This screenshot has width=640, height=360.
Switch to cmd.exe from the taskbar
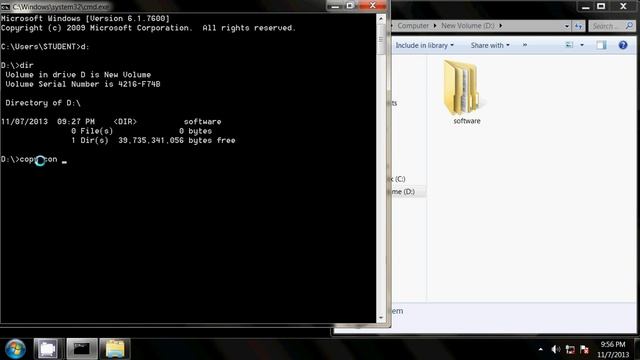click(82, 349)
